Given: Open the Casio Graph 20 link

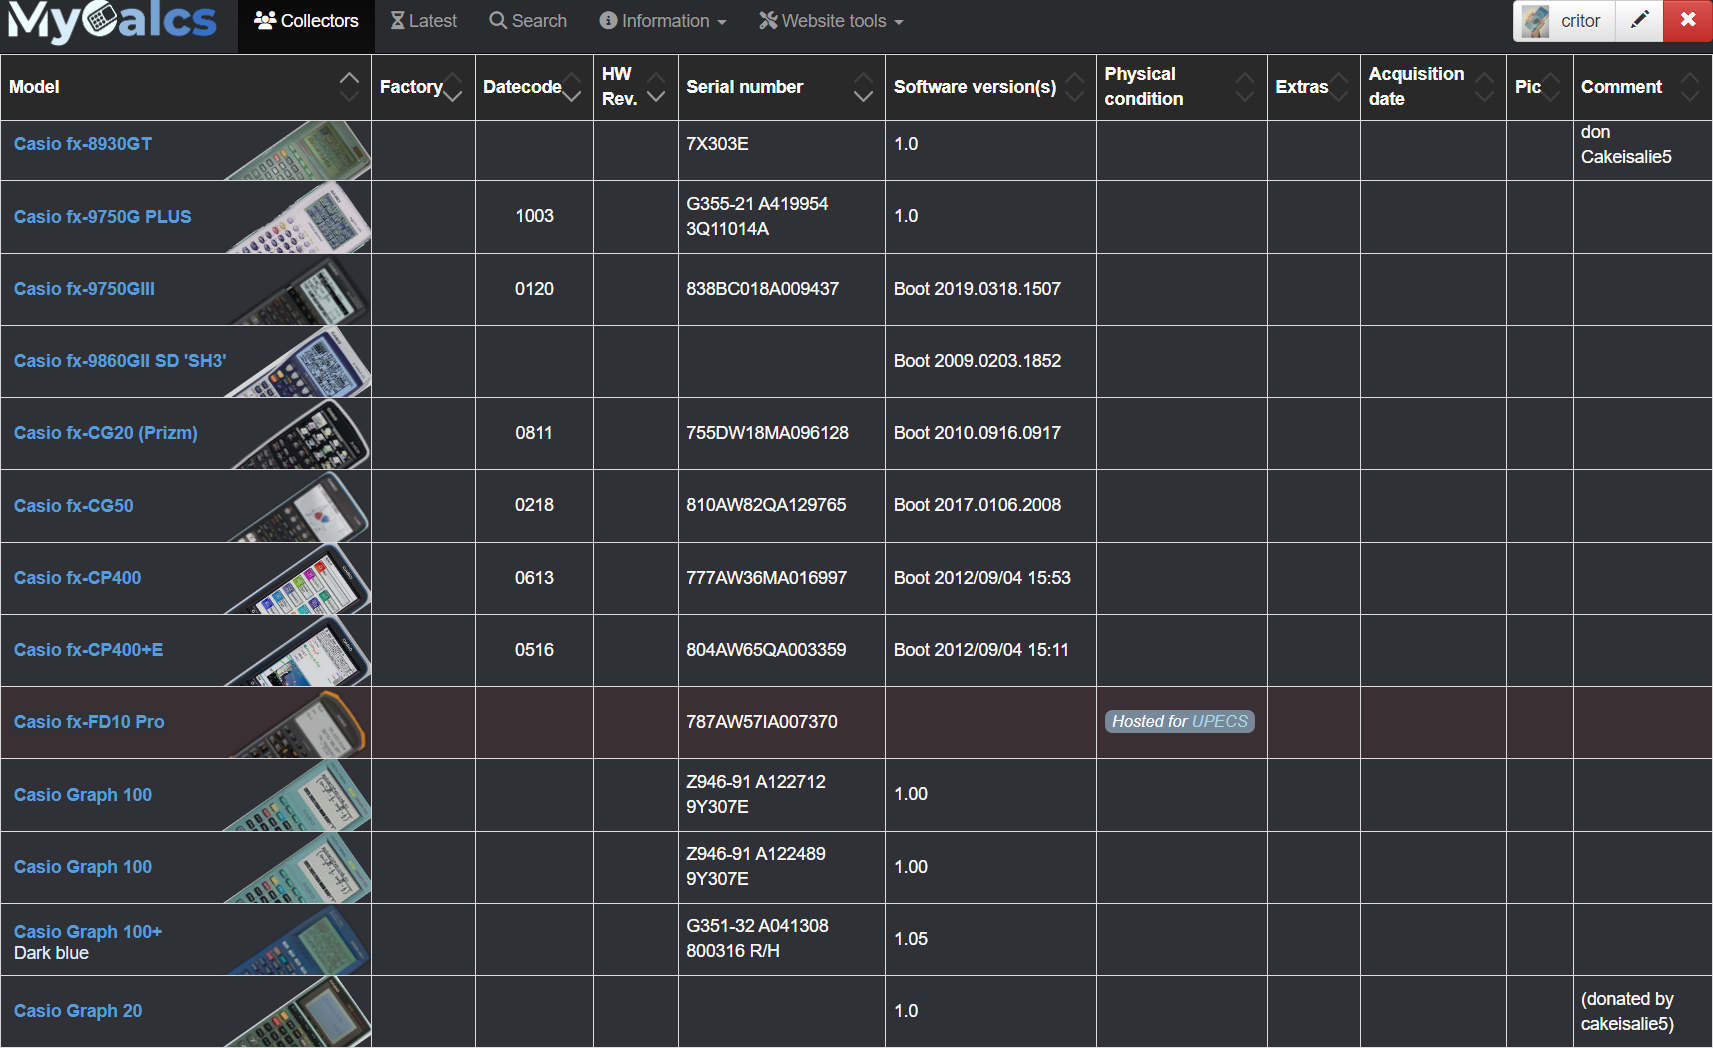Looking at the screenshot, I should [x=78, y=1011].
